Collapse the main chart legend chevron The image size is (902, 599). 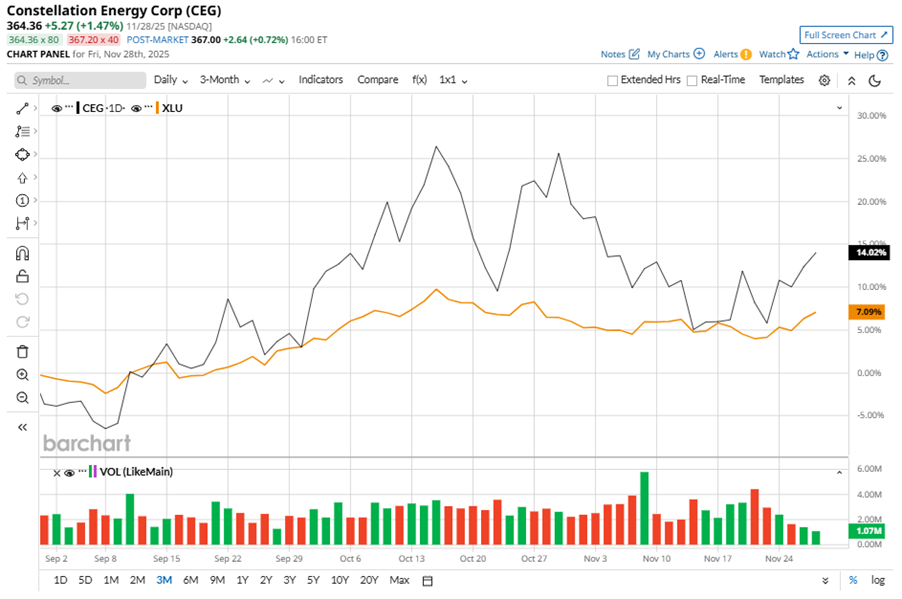click(839, 108)
